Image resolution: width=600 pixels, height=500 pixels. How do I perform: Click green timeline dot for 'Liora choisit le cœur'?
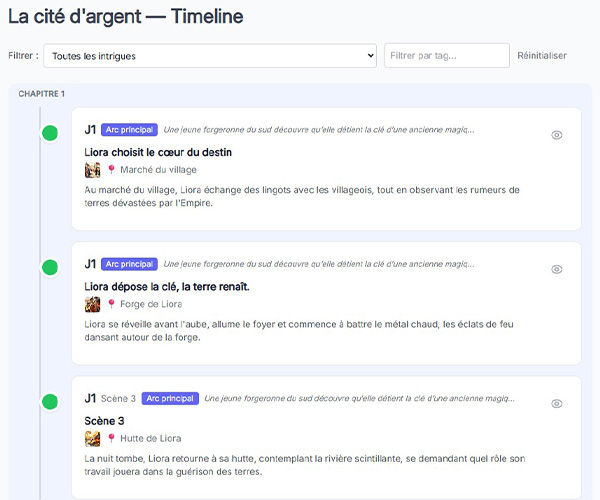pos(50,133)
